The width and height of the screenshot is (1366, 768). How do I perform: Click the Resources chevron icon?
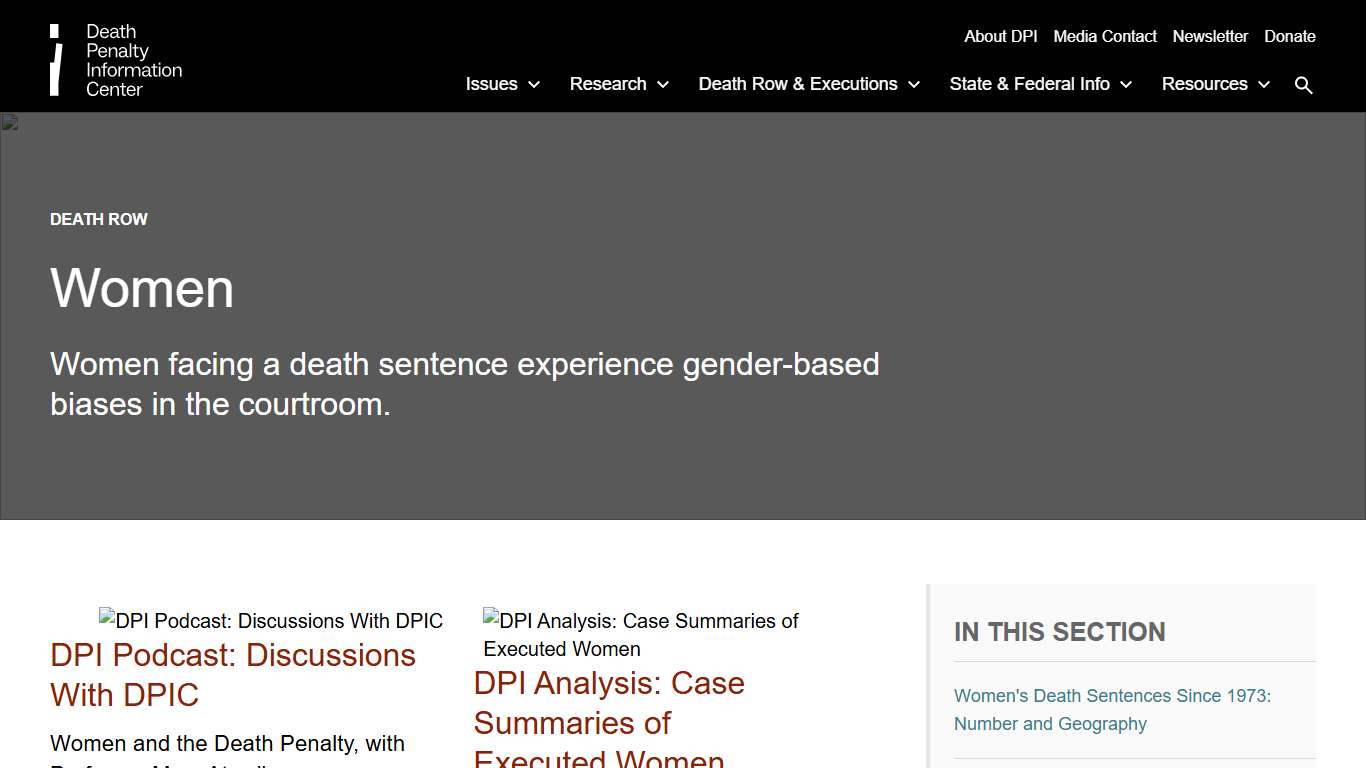(x=1263, y=85)
